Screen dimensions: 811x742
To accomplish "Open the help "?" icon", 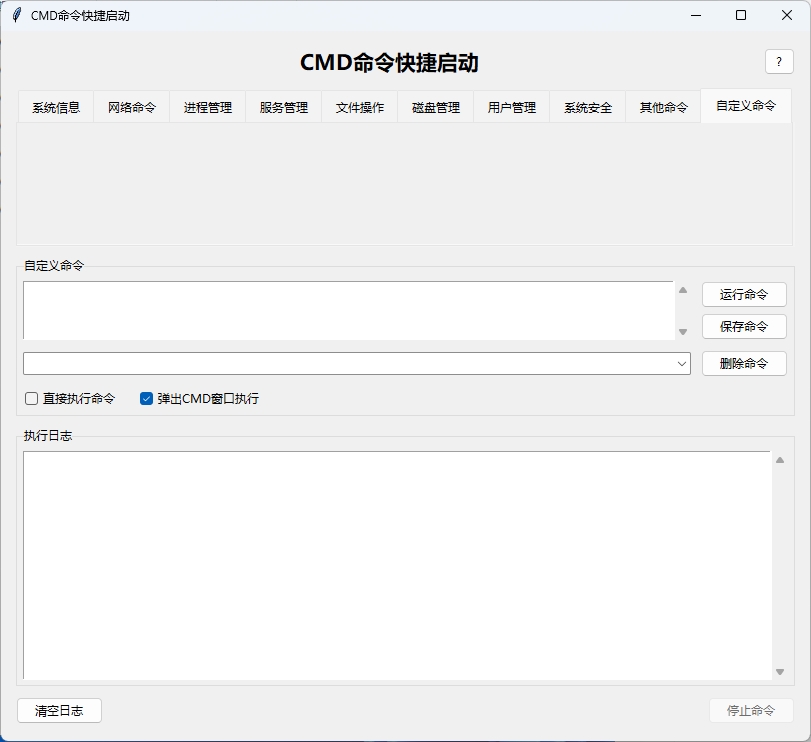I will (x=779, y=62).
